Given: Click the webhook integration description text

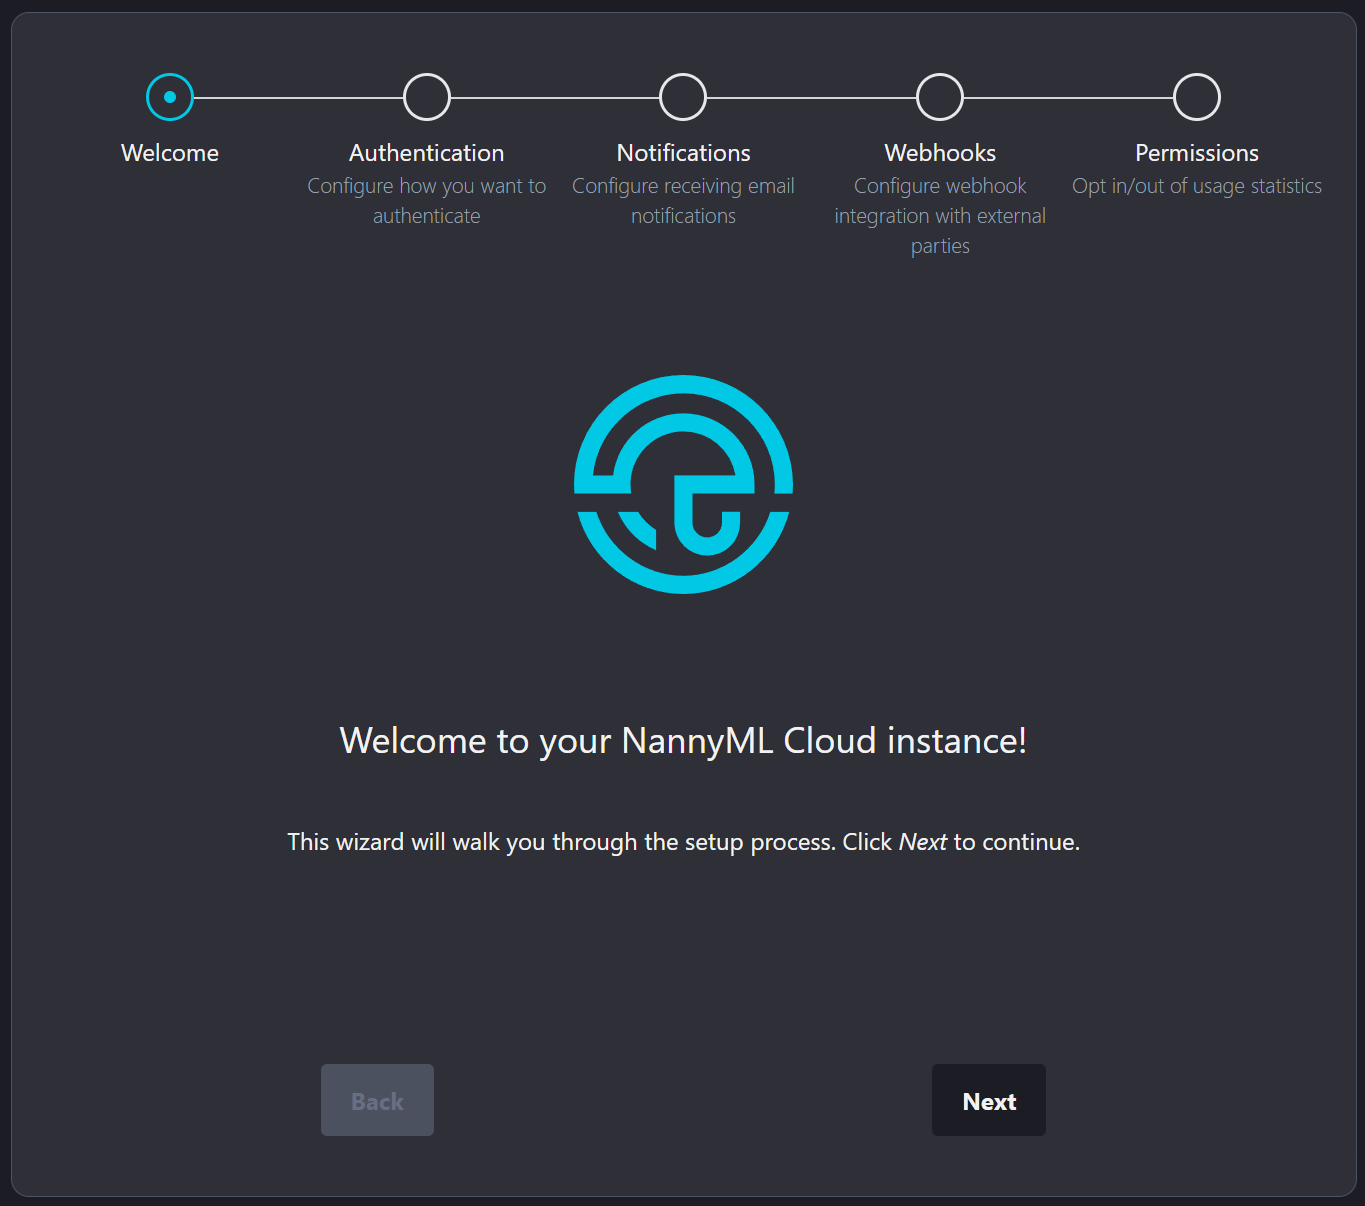Looking at the screenshot, I should point(940,216).
